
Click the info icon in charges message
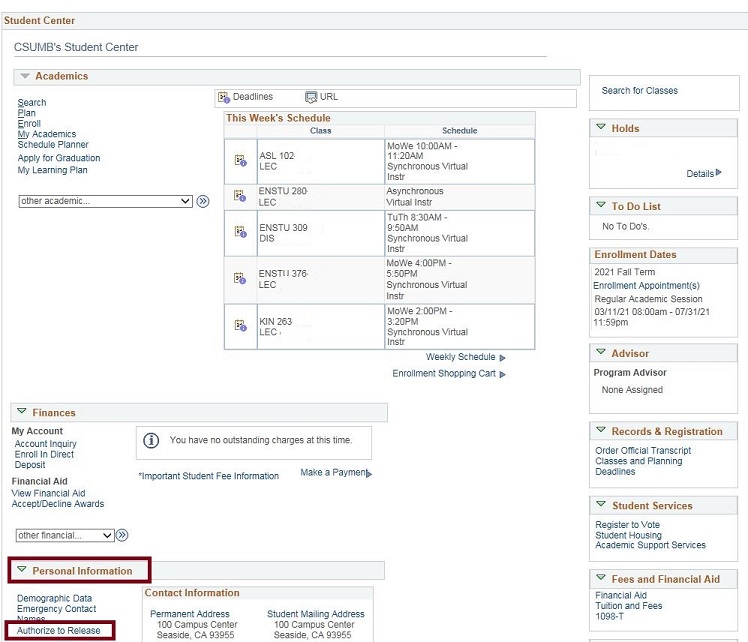point(151,440)
